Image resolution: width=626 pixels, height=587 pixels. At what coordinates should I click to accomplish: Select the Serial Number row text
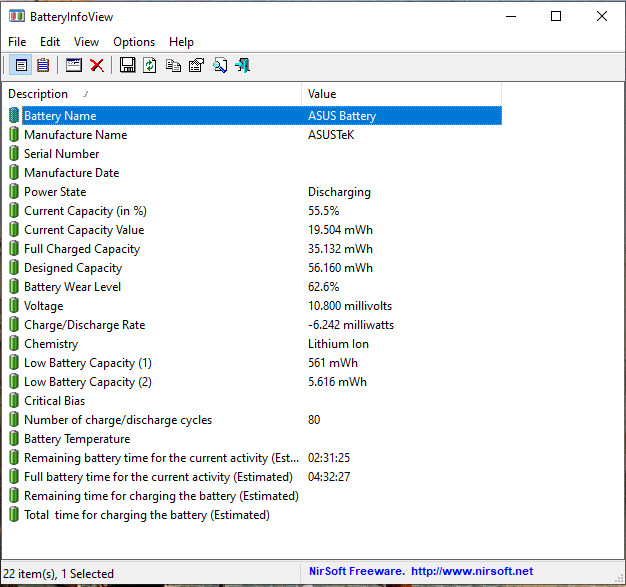pyautogui.click(x=61, y=154)
